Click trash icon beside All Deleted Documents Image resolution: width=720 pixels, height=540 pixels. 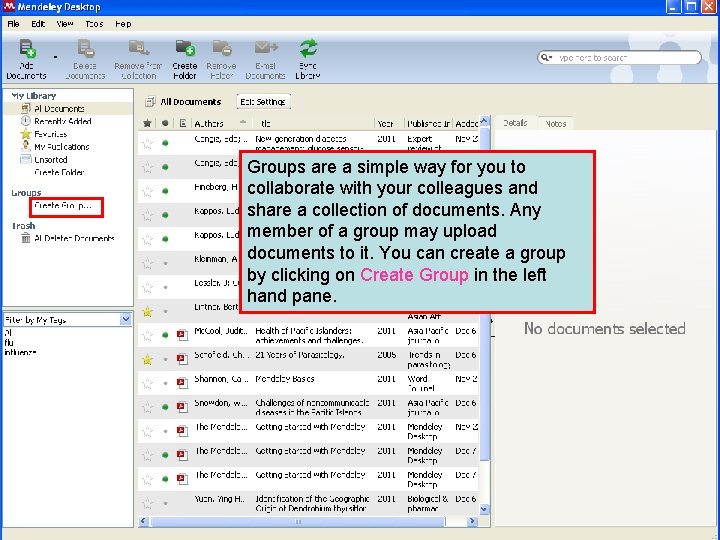[x=26, y=238]
